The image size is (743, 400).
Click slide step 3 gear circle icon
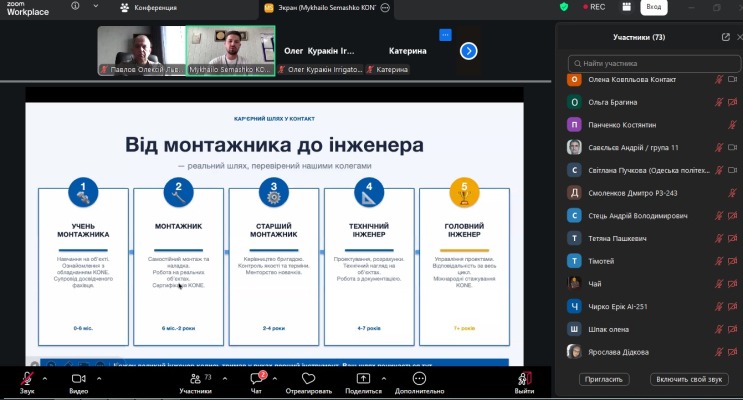click(274, 192)
